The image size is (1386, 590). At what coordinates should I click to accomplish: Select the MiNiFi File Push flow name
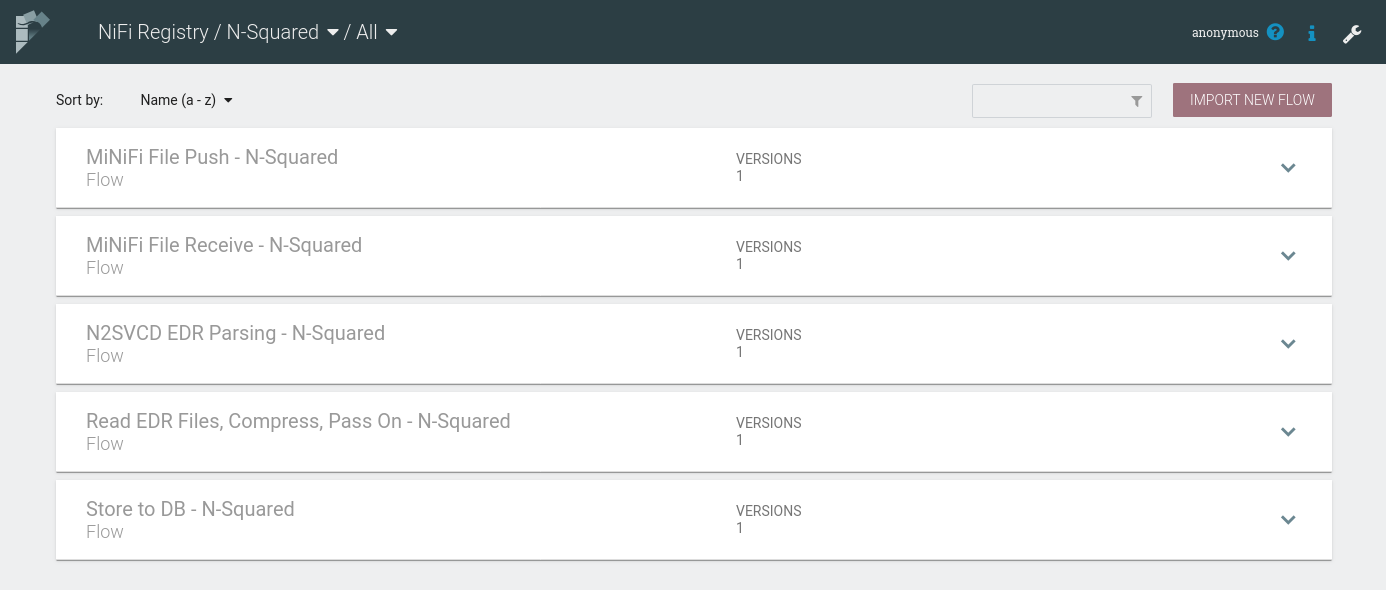pos(212,157)
